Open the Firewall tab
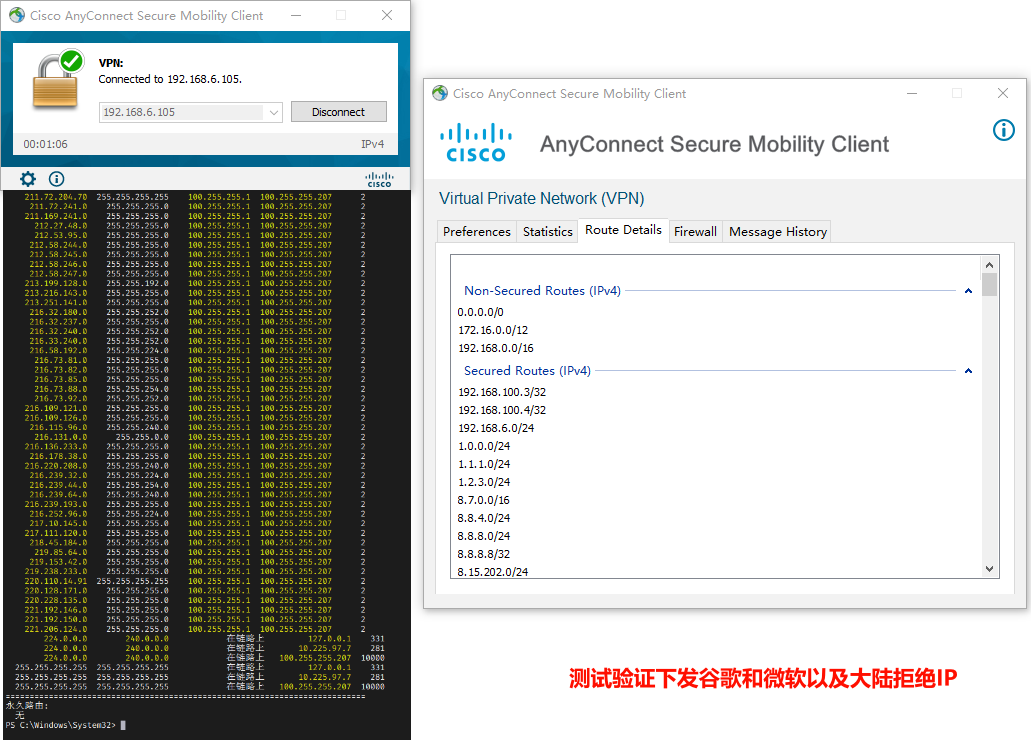Image resolution: width=1031 pixels, height=746 pixels. point(695,231)
